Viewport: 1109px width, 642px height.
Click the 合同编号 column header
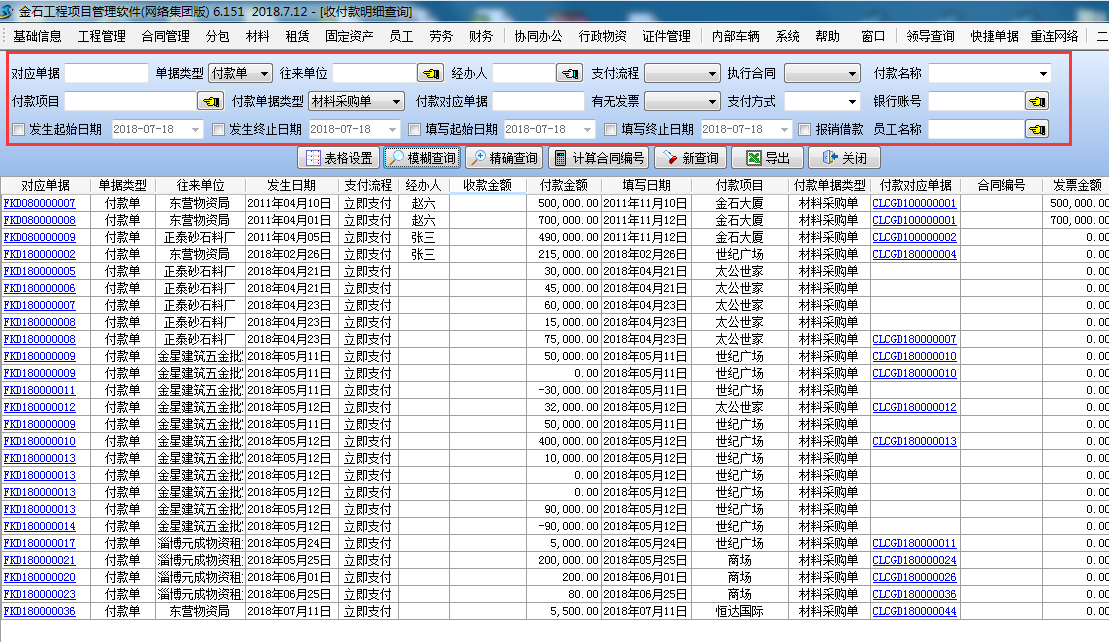(x=1001, y=185)
